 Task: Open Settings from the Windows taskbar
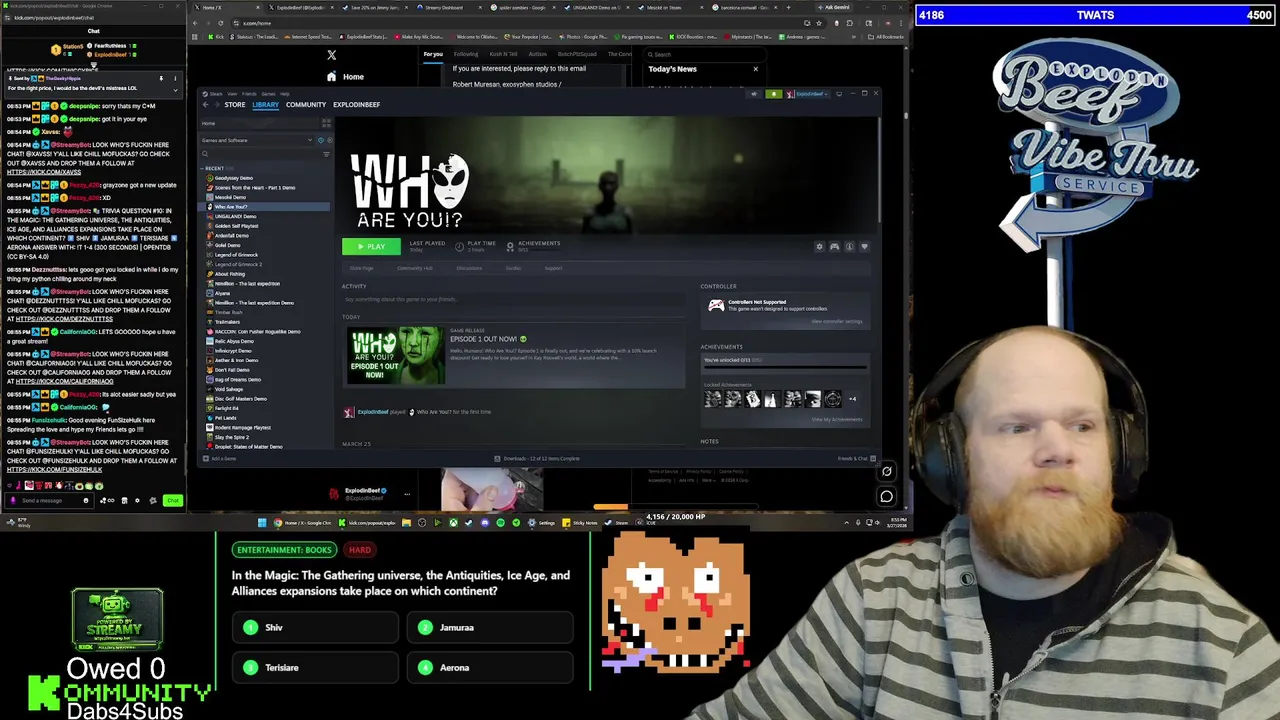[542, 522]
